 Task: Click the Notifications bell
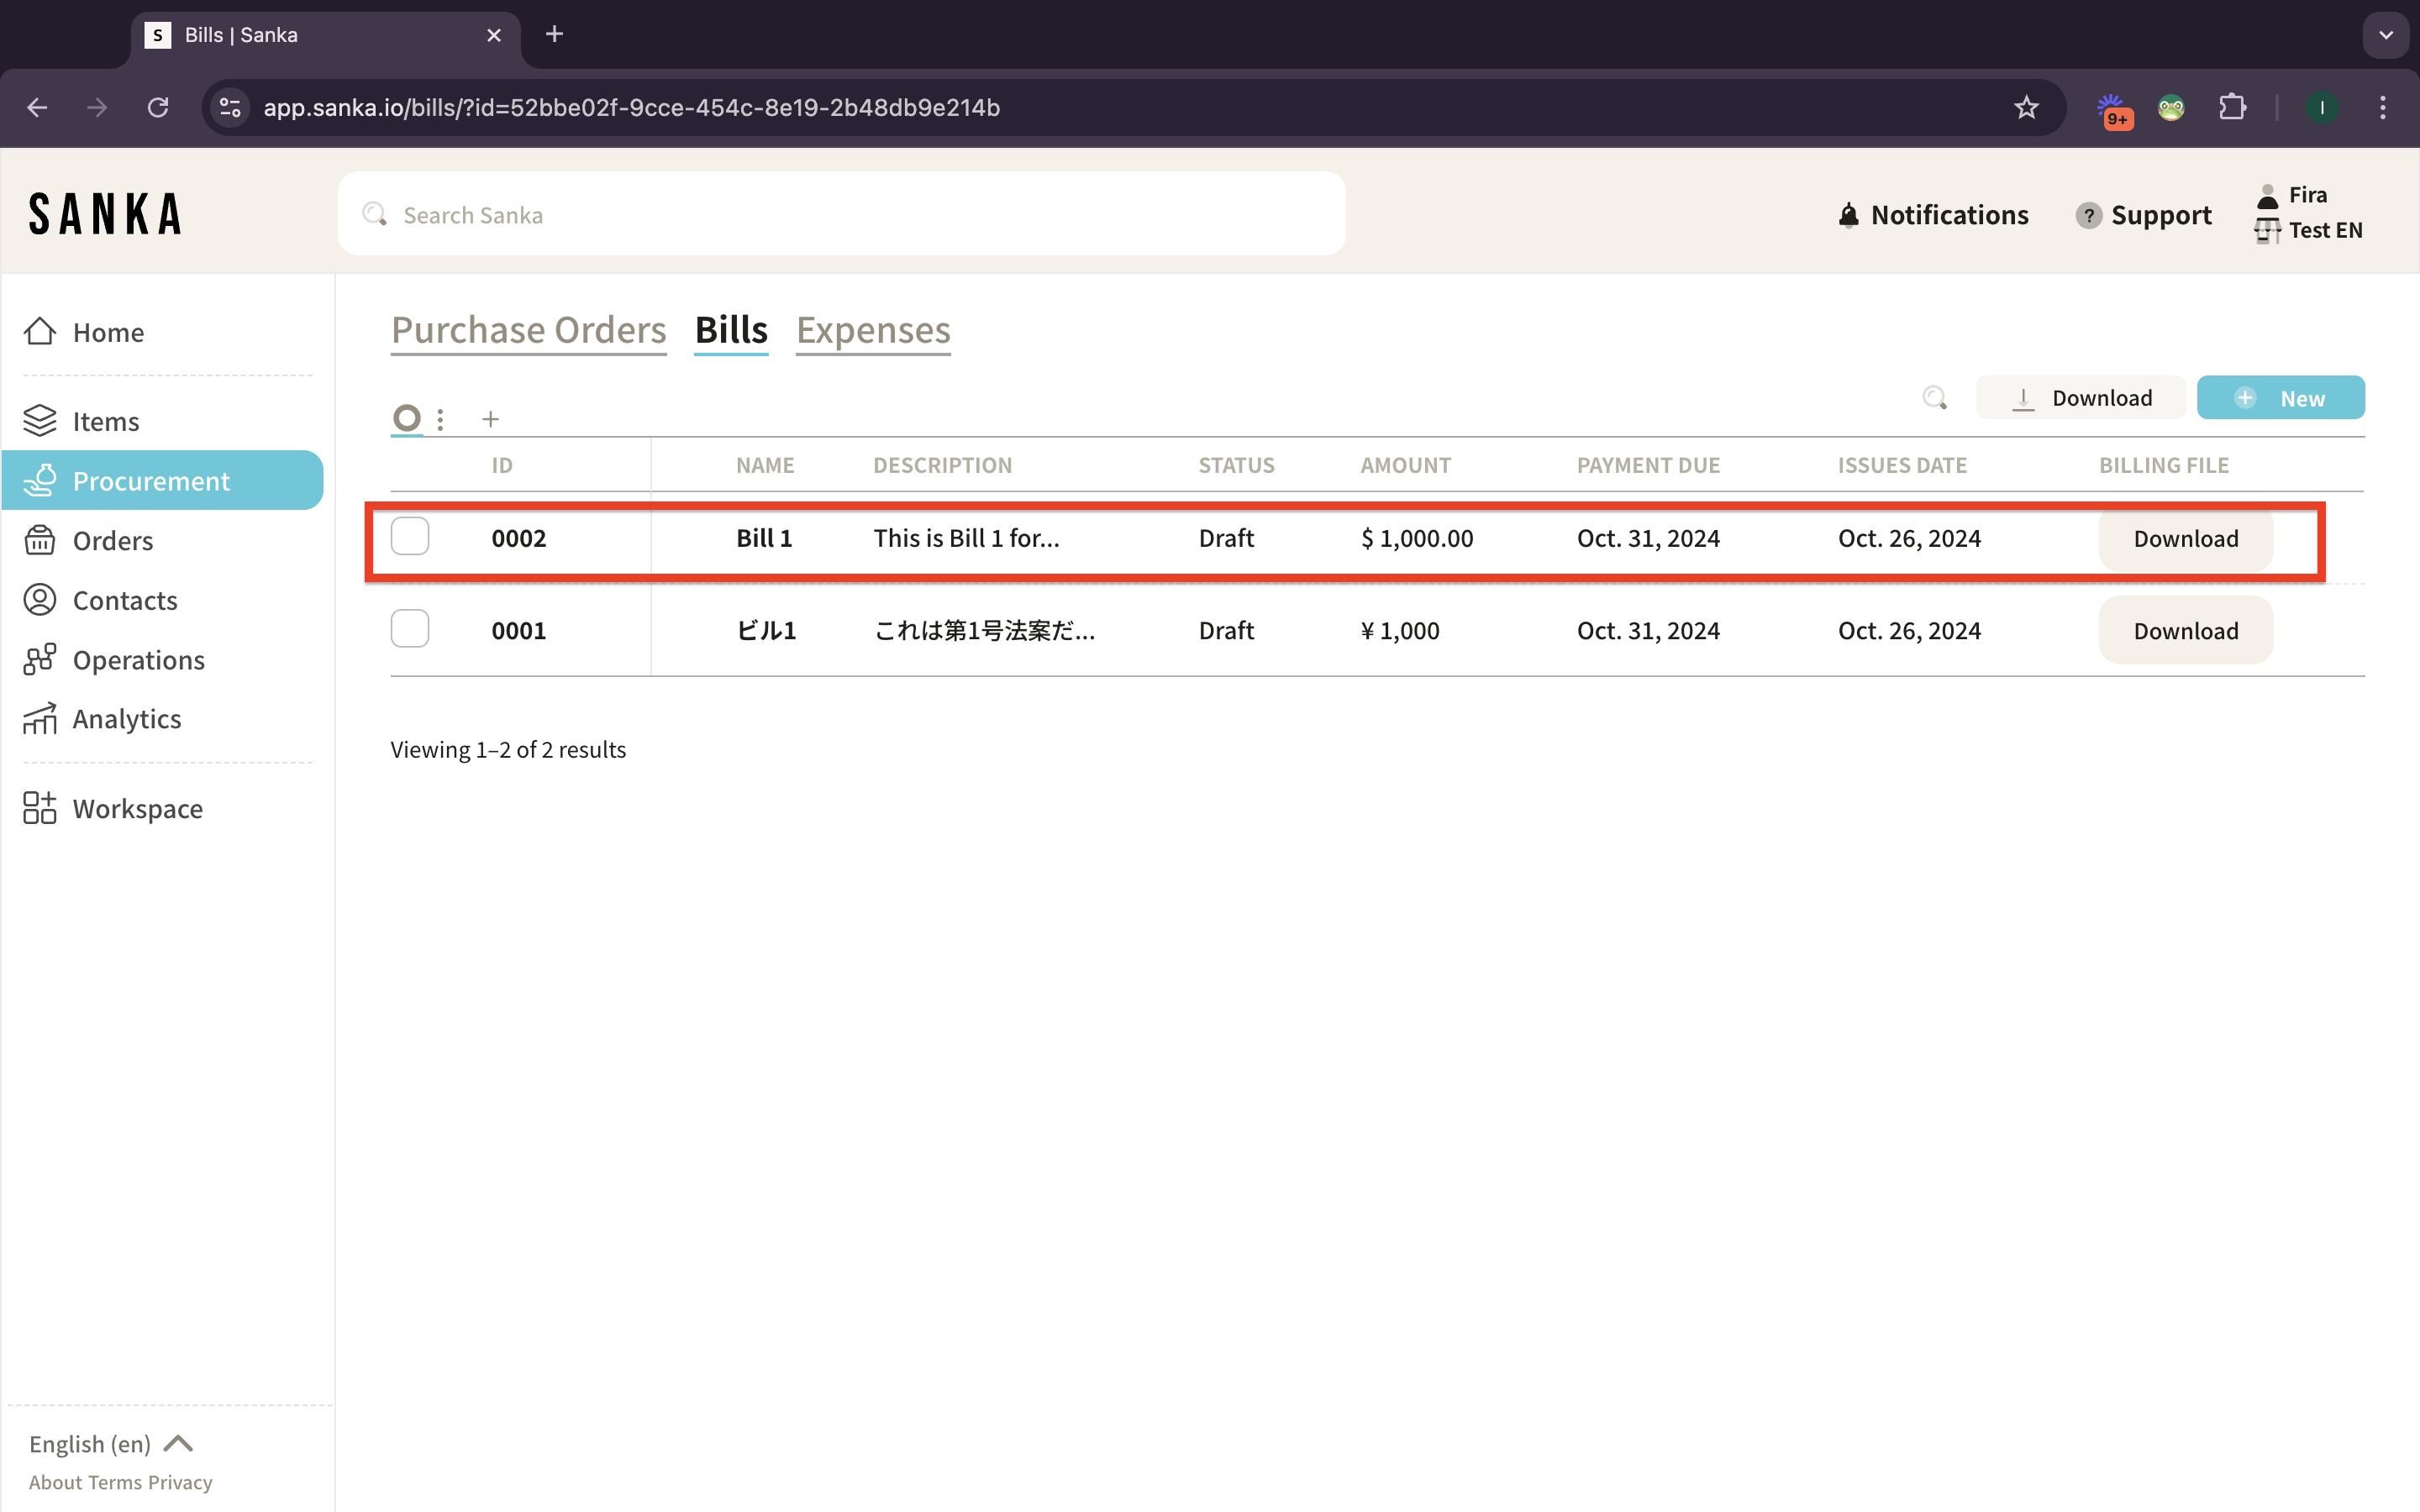pyautogui.click(x=1849, y=215)
